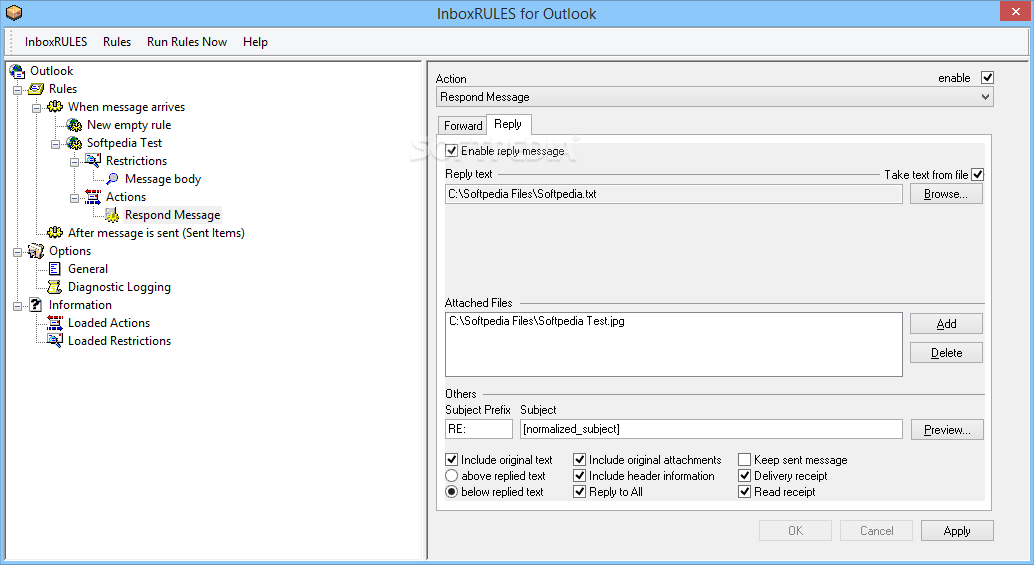Image resolution: width=1034 pixels, height=565 pixels.
Task: Open the Action dropdown showing Respond Message
Action: (714, 97)
